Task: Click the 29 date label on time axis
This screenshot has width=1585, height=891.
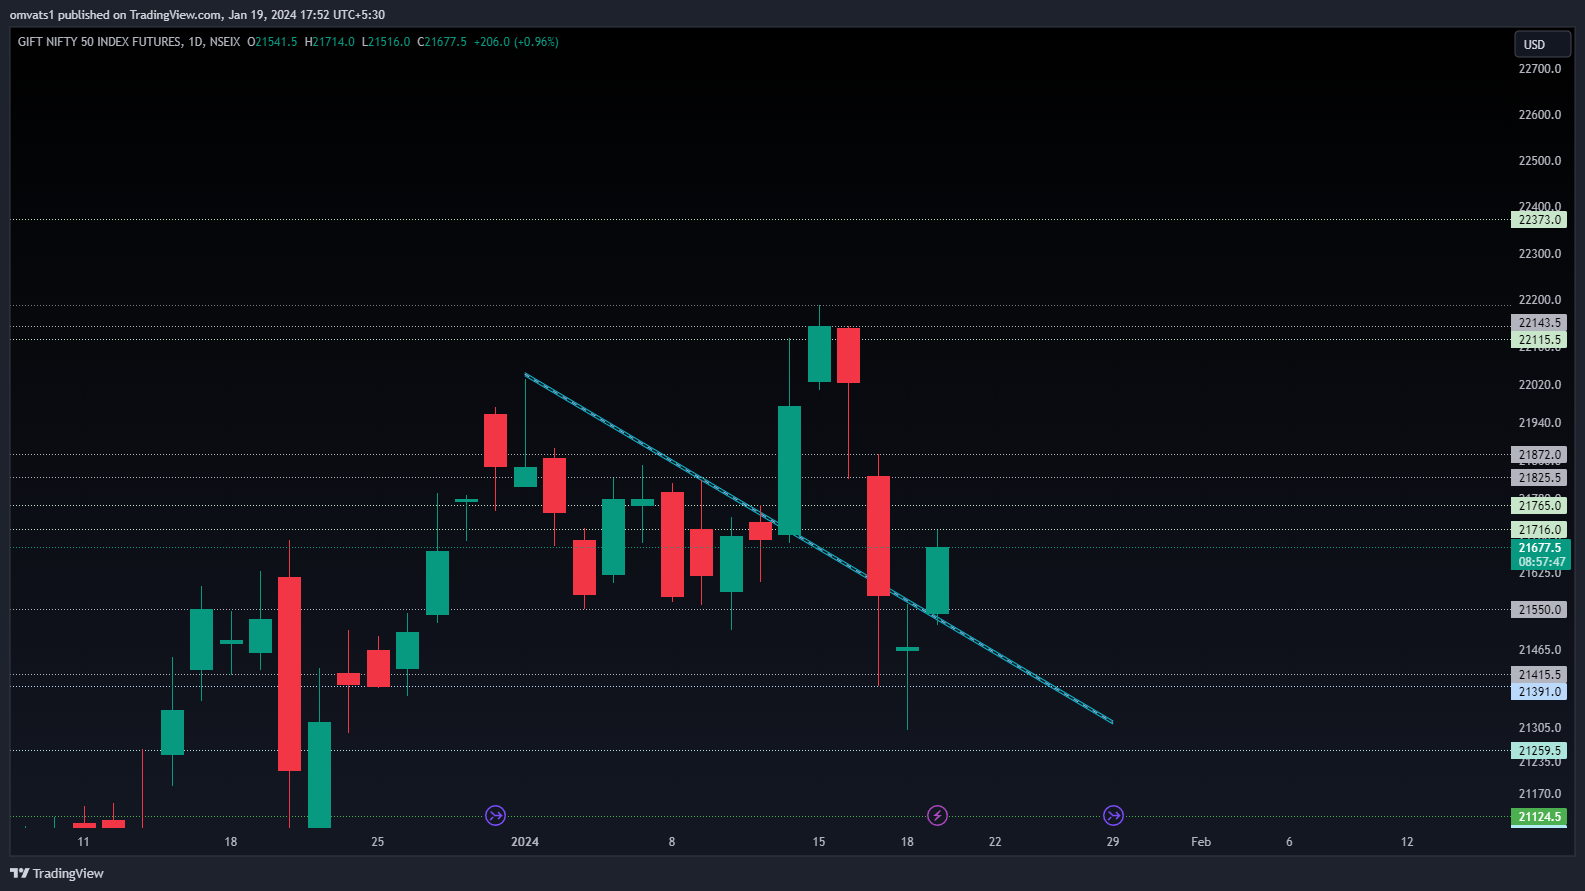Action: click(1113, 842)
